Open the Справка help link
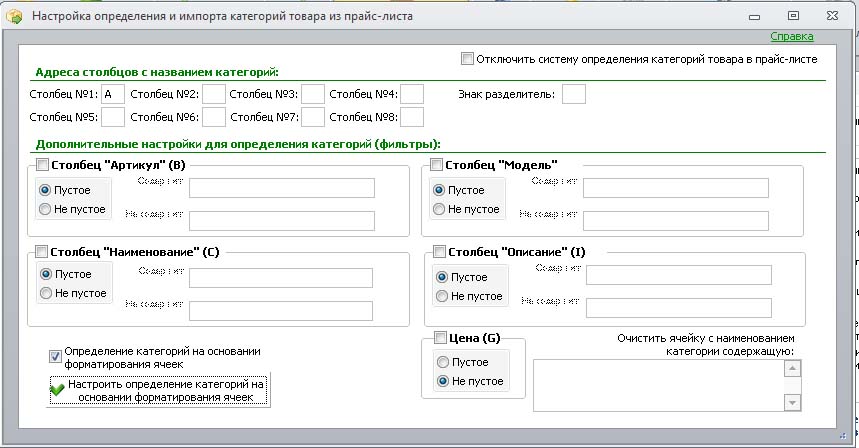Image resolution: width=859 pixels, height=448 pixels. click(x=792, y=36)
